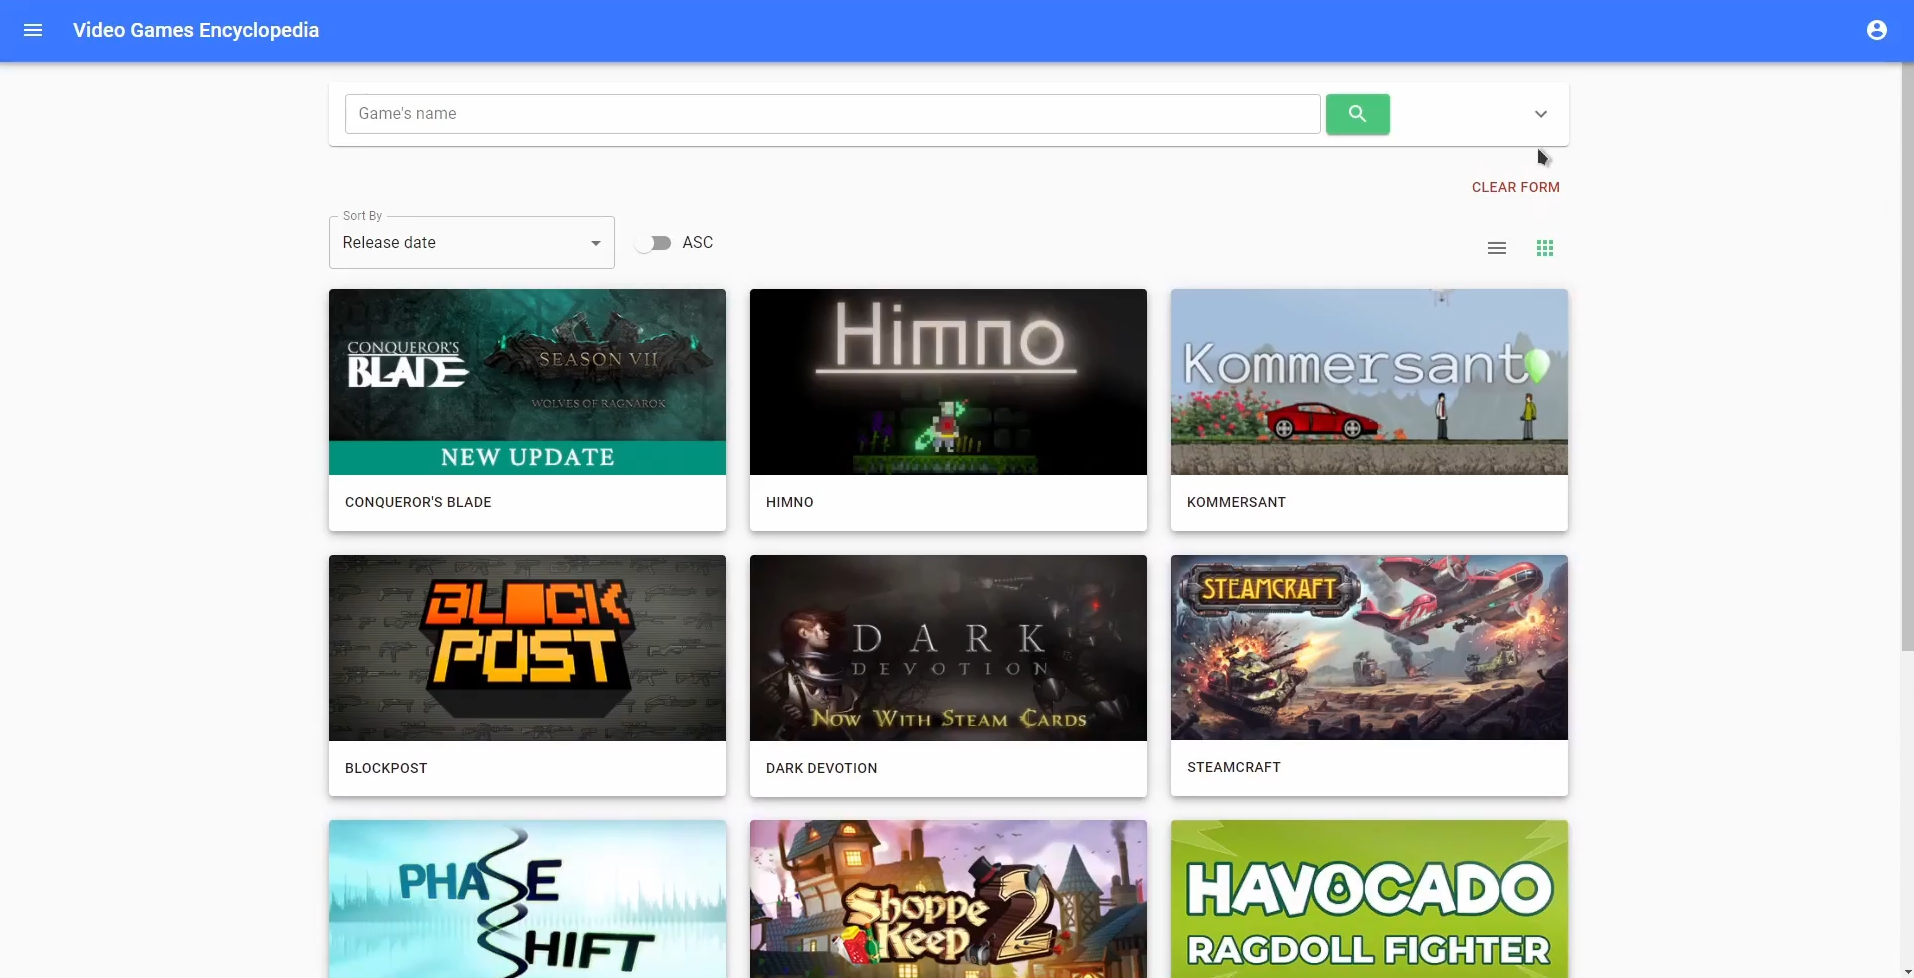Open the Himno game thumbnail

(948, 382)
